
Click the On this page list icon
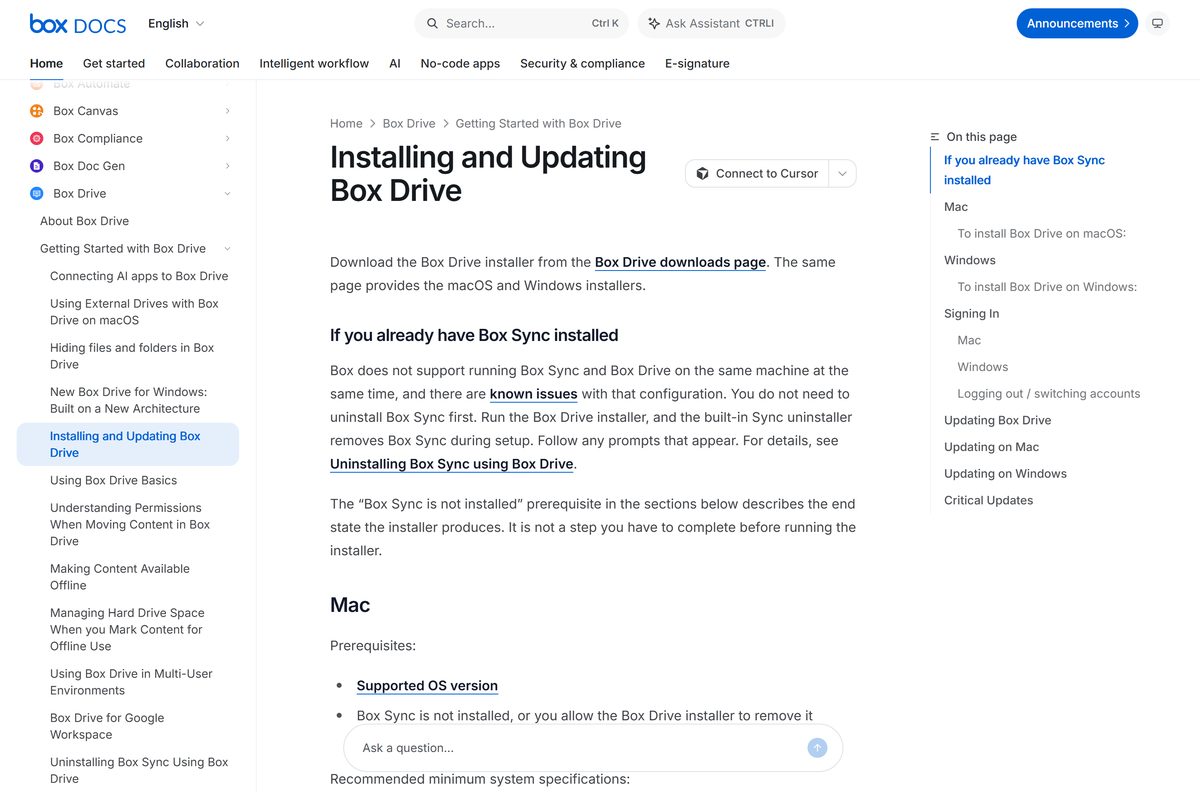pos(935,137)
